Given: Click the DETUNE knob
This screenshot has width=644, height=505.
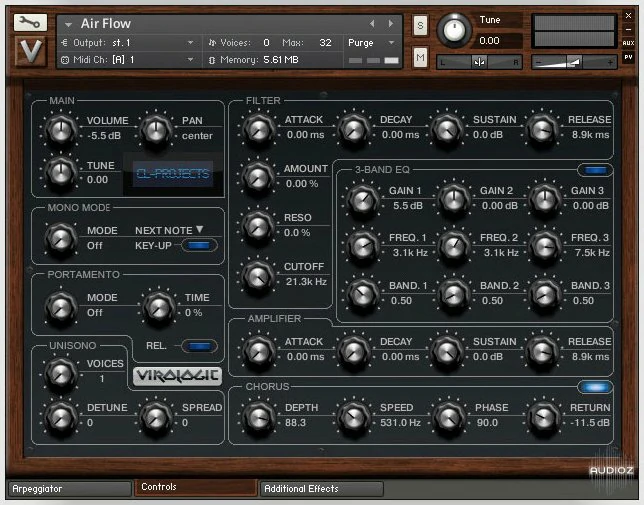Looking at the screenshot, I should pos(61,418).
